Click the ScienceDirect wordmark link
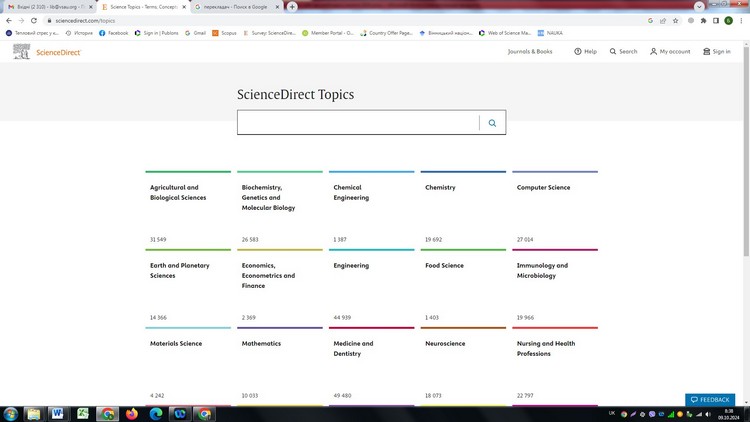Screen dimensions: 750x422 coord(58,52)
